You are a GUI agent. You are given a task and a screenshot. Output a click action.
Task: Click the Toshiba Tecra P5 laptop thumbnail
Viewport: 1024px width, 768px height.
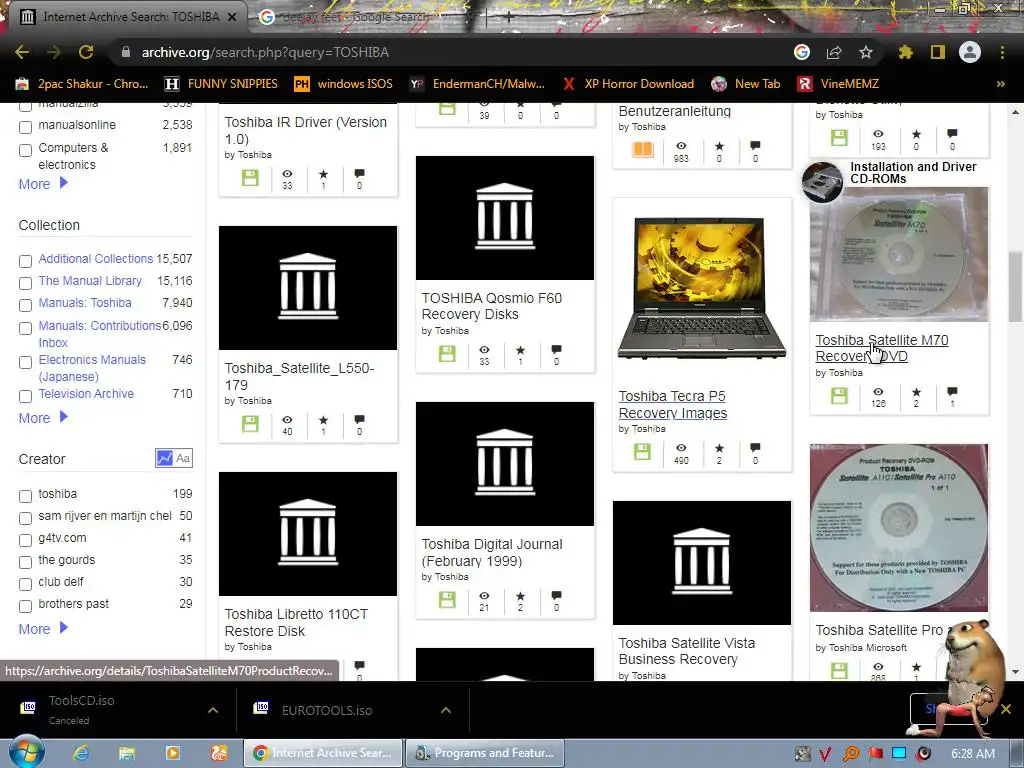pyautogui.click(x=702, y=289)
